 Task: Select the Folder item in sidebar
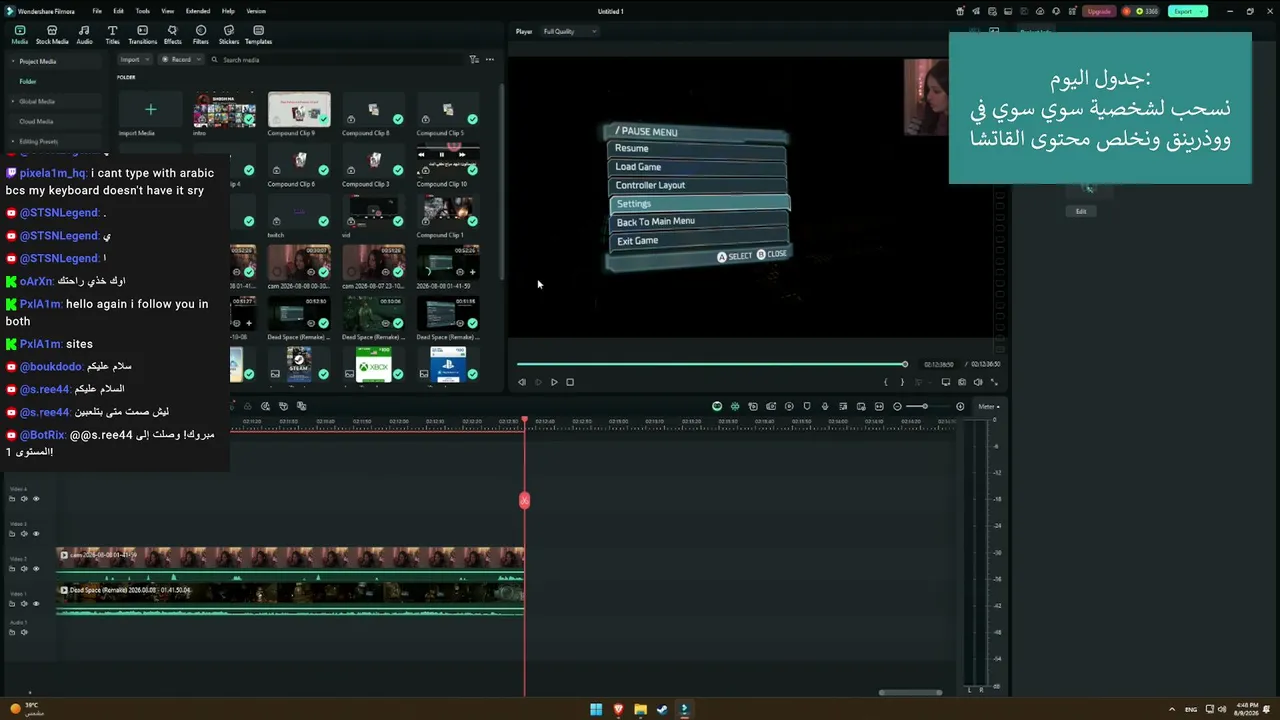point(28,82)
